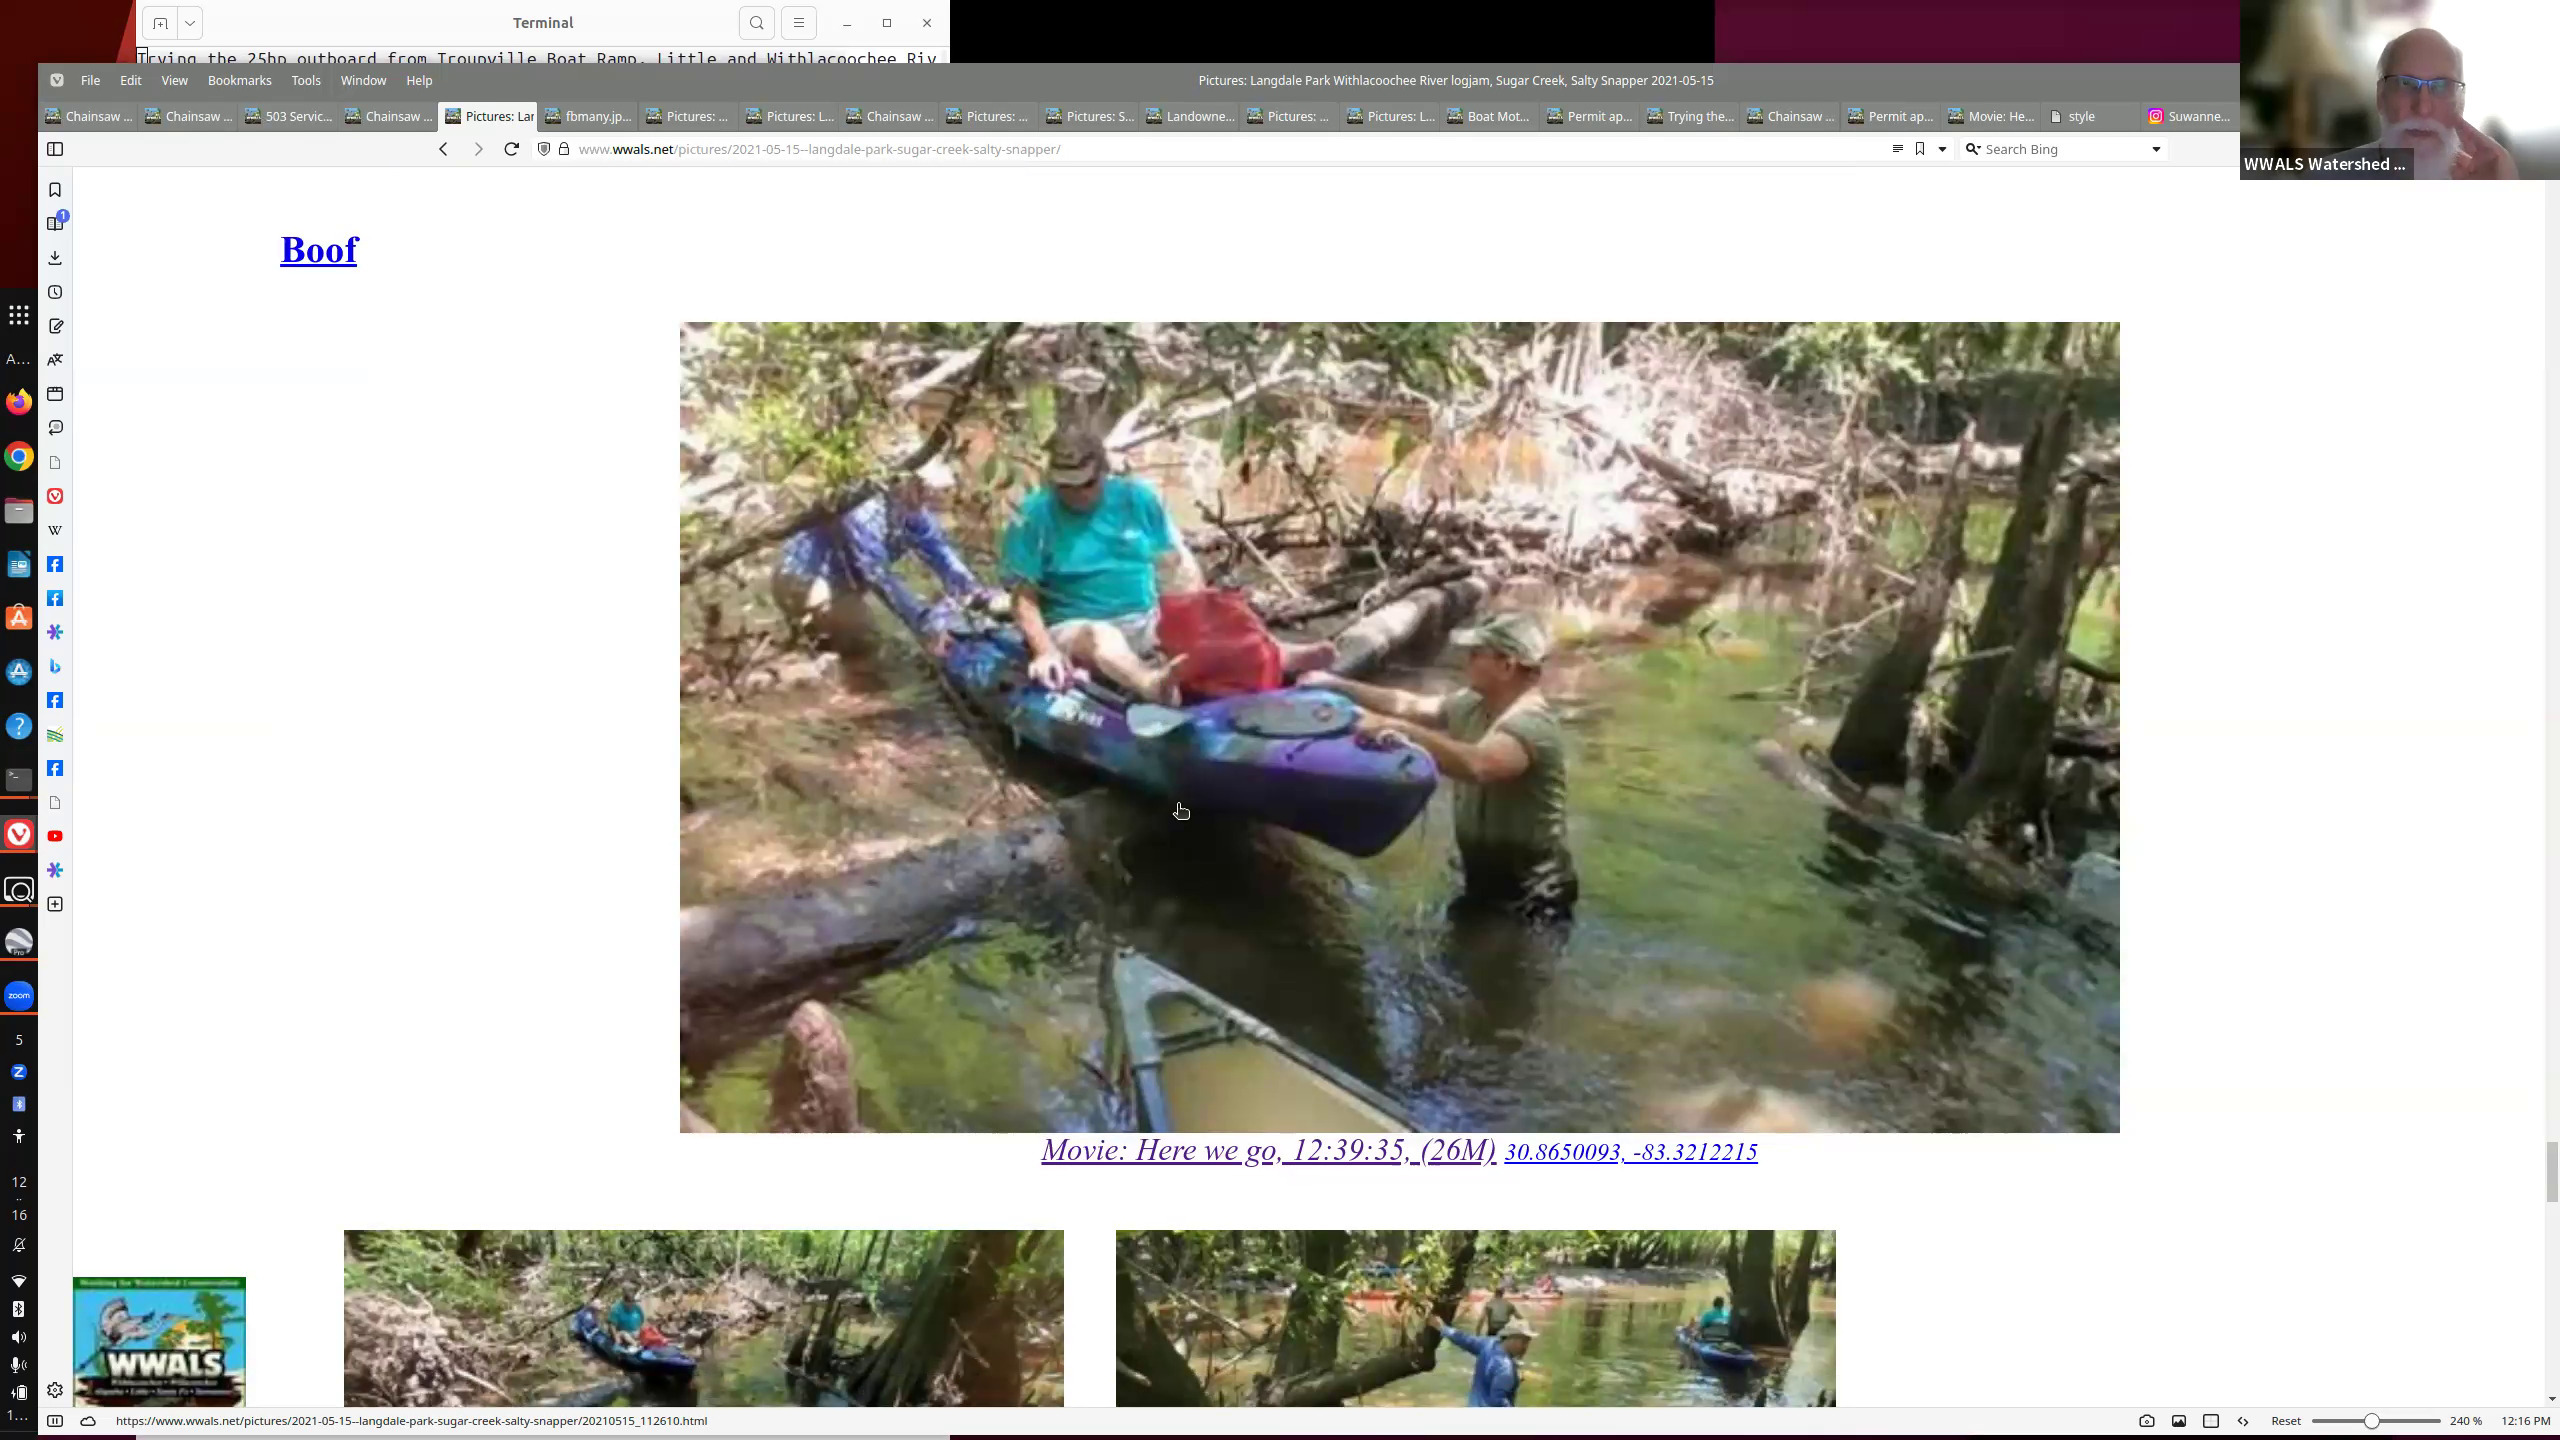Reset the page zoom level

[x=2286, y=1421]
